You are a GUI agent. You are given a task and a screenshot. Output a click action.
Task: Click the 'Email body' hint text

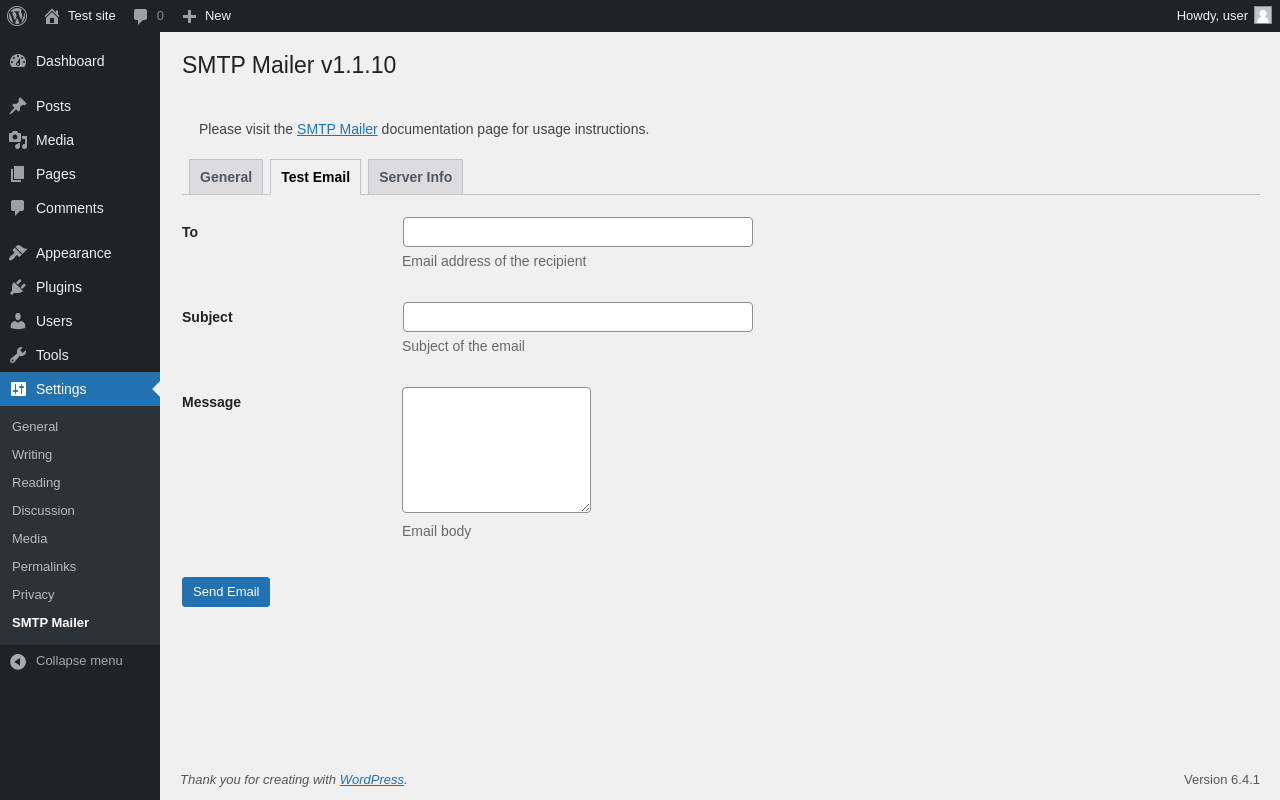[436, 531]
